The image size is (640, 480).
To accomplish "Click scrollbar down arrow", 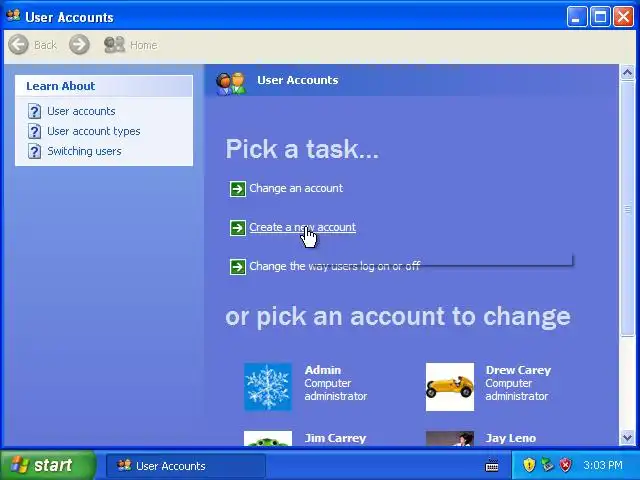I will [627, 438].
